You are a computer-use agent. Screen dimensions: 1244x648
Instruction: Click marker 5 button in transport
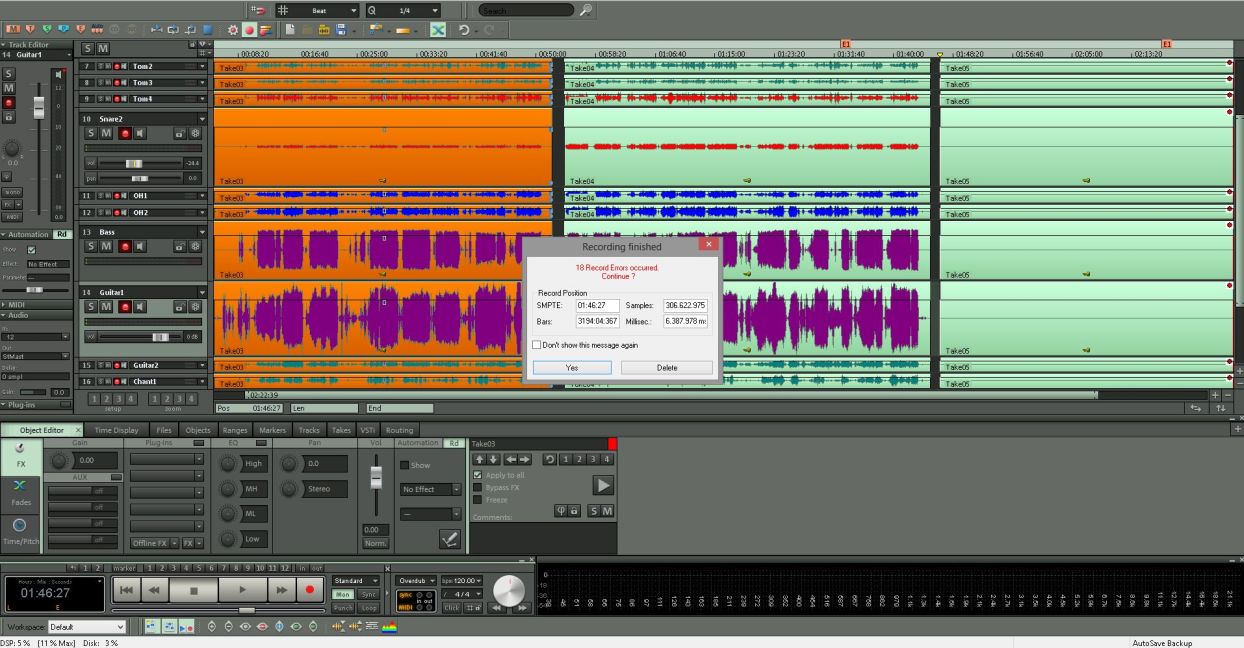point(199,568)
